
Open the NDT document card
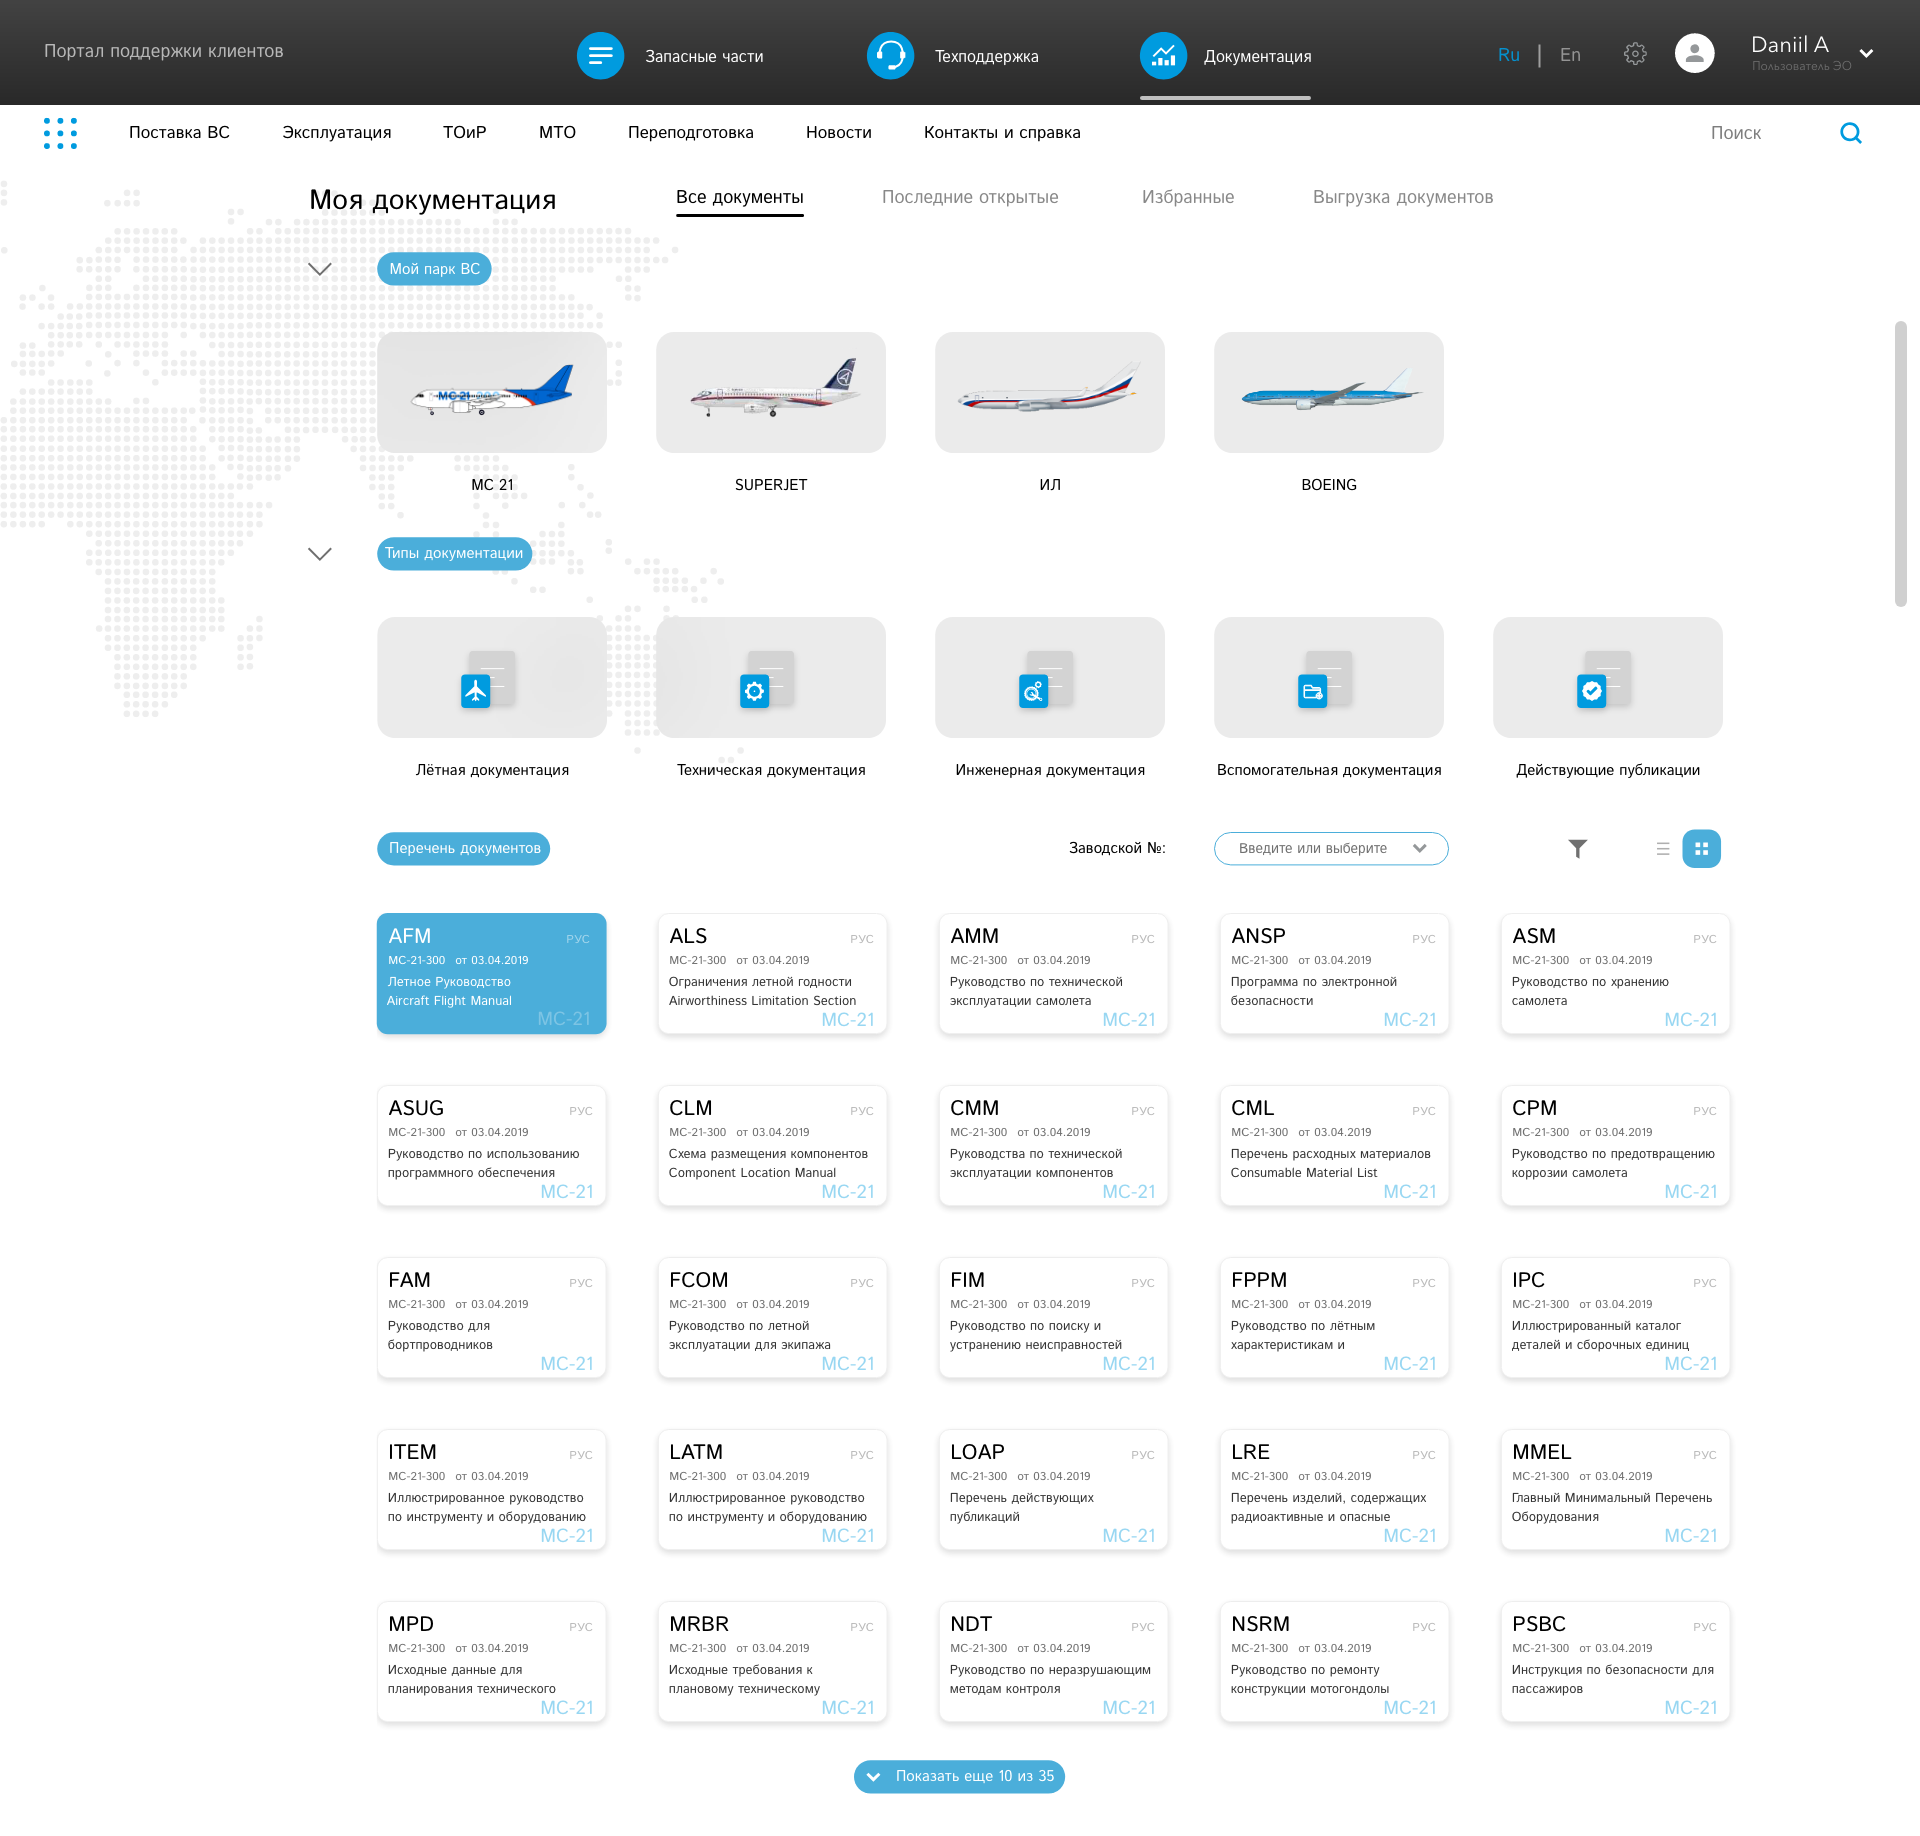(1053, 1661)
